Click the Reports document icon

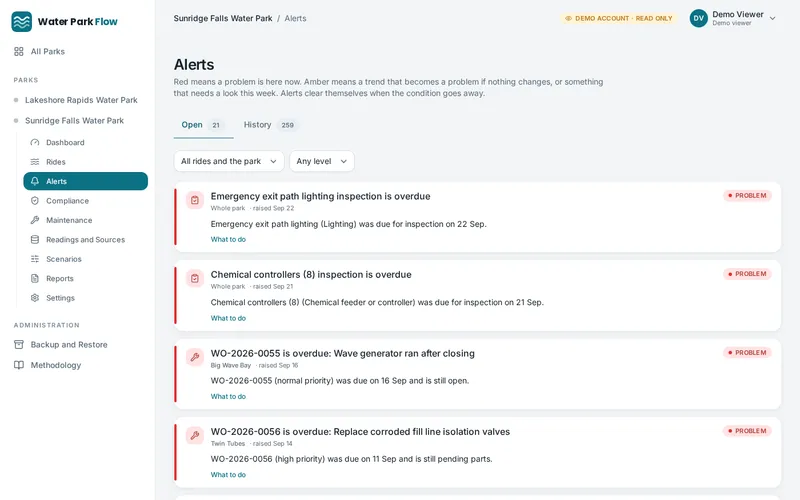(x=35, y=278)
